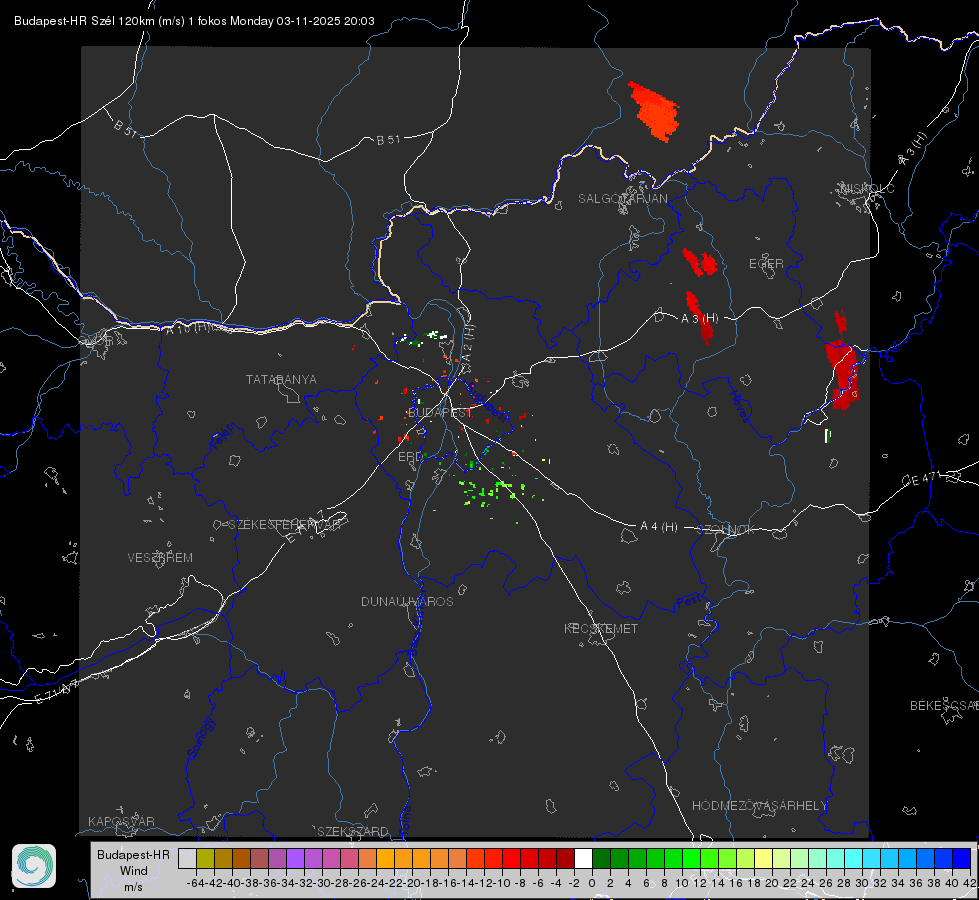The height and width of the screenshot is (900, 979).
Task: Click the white BUDAPEST city label
Action: [440, 413]
